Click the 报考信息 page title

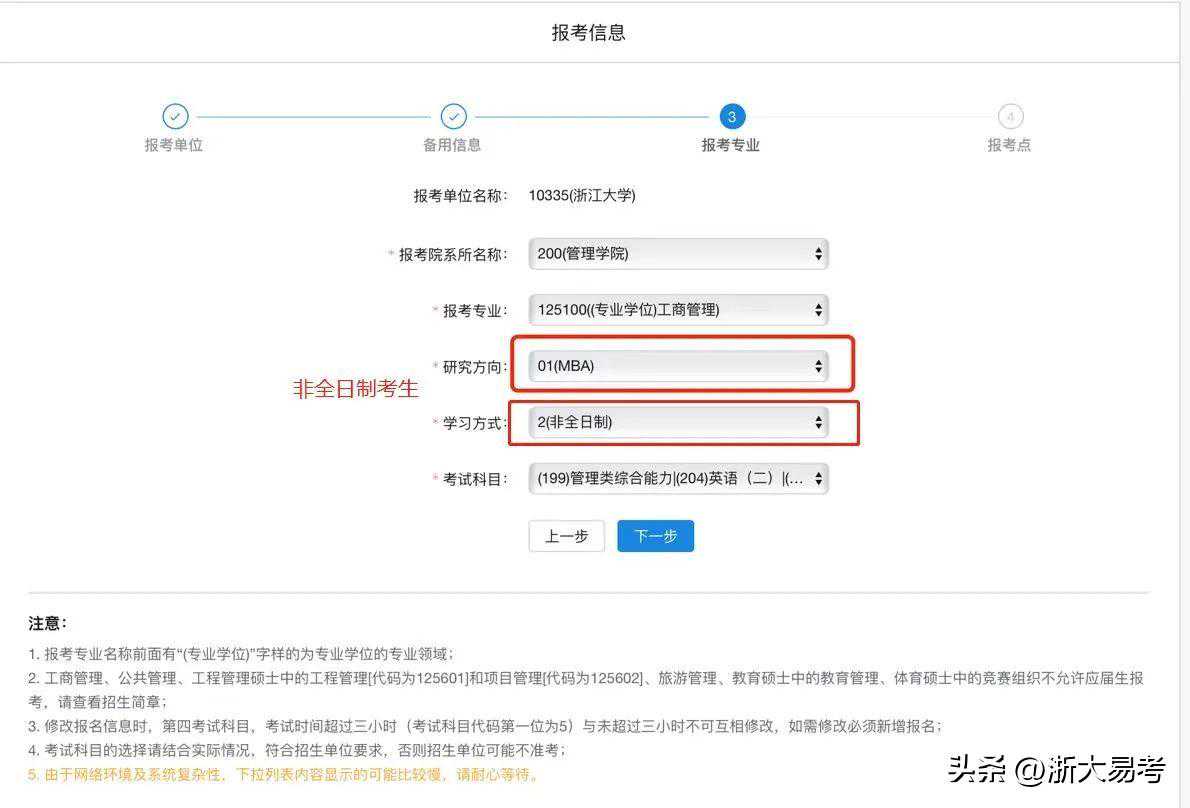coord(588,33)
